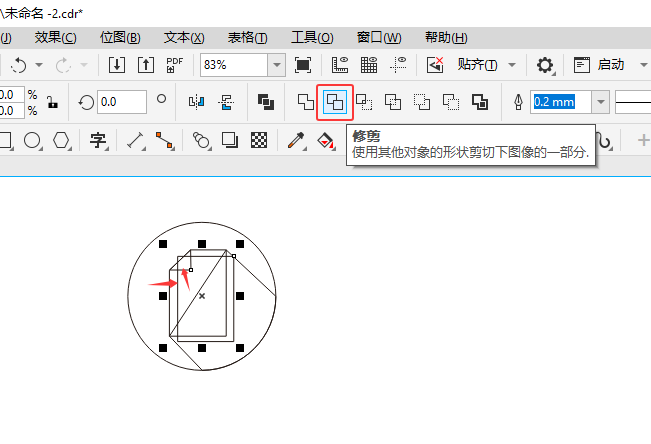Select the Transparency checkerboard tool
Image resolution: width=651 pixels, height=444 pixels.
click(x=259, y=140)
